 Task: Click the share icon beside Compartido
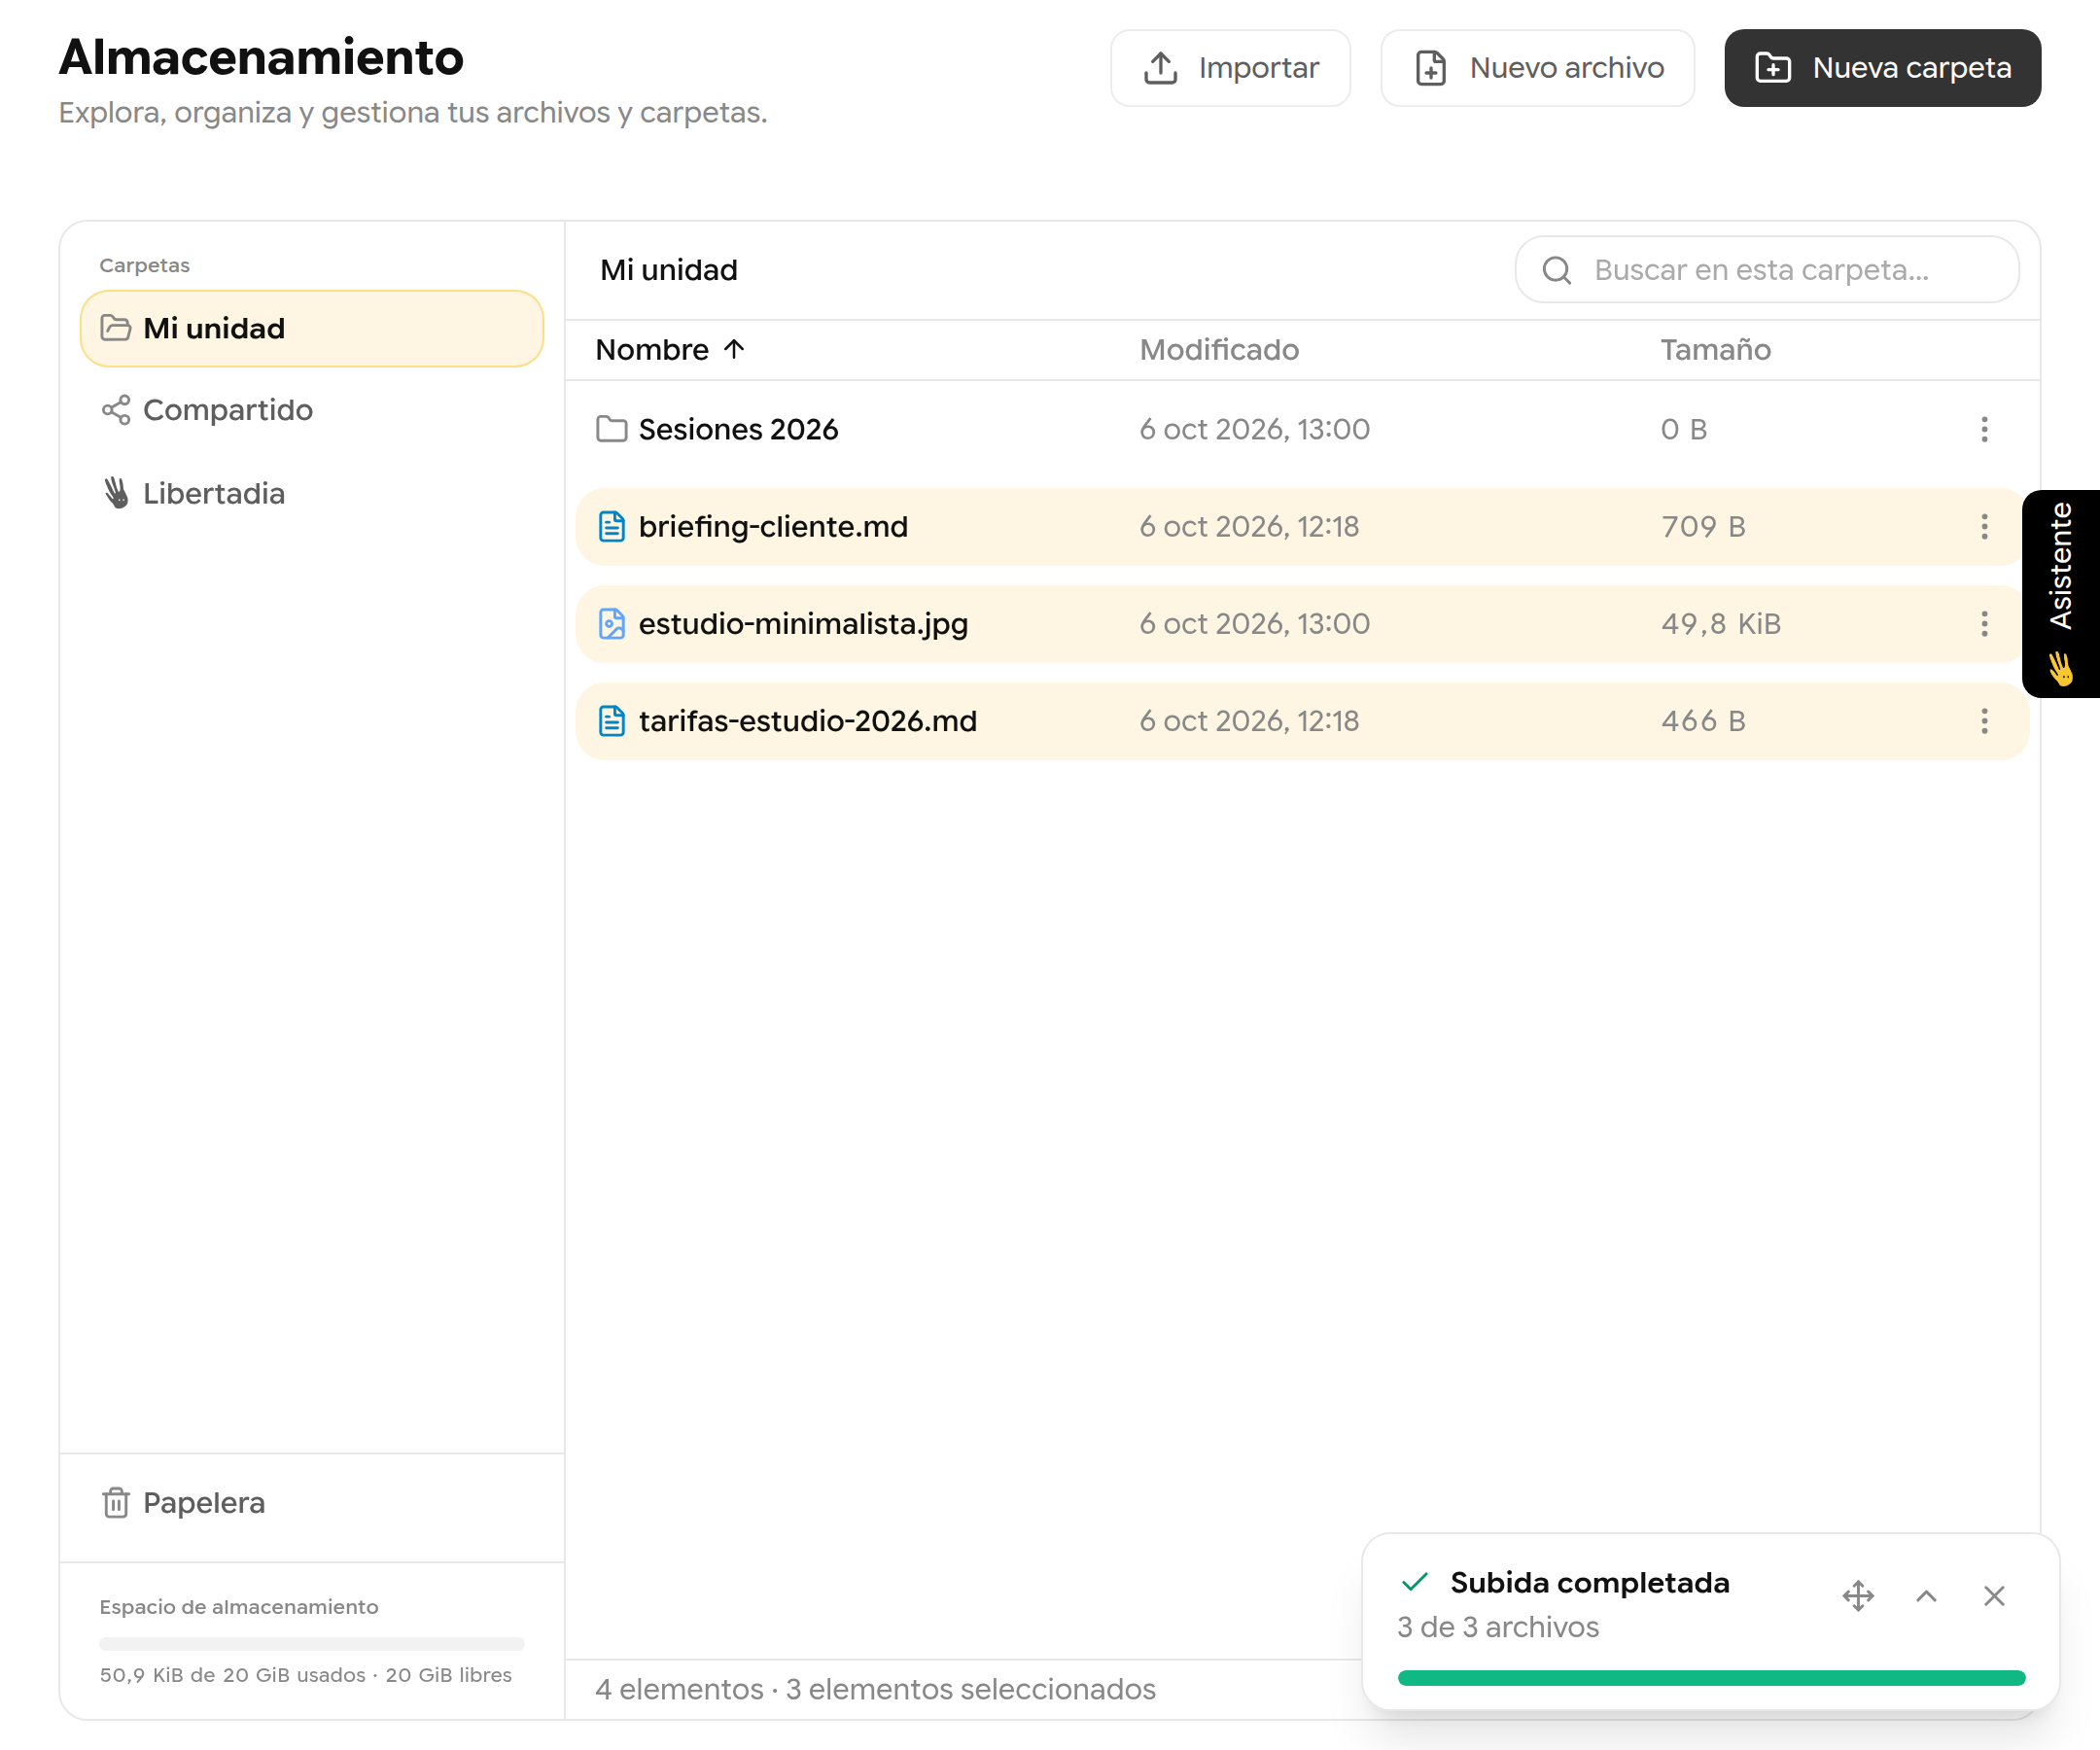coord(116,410)
